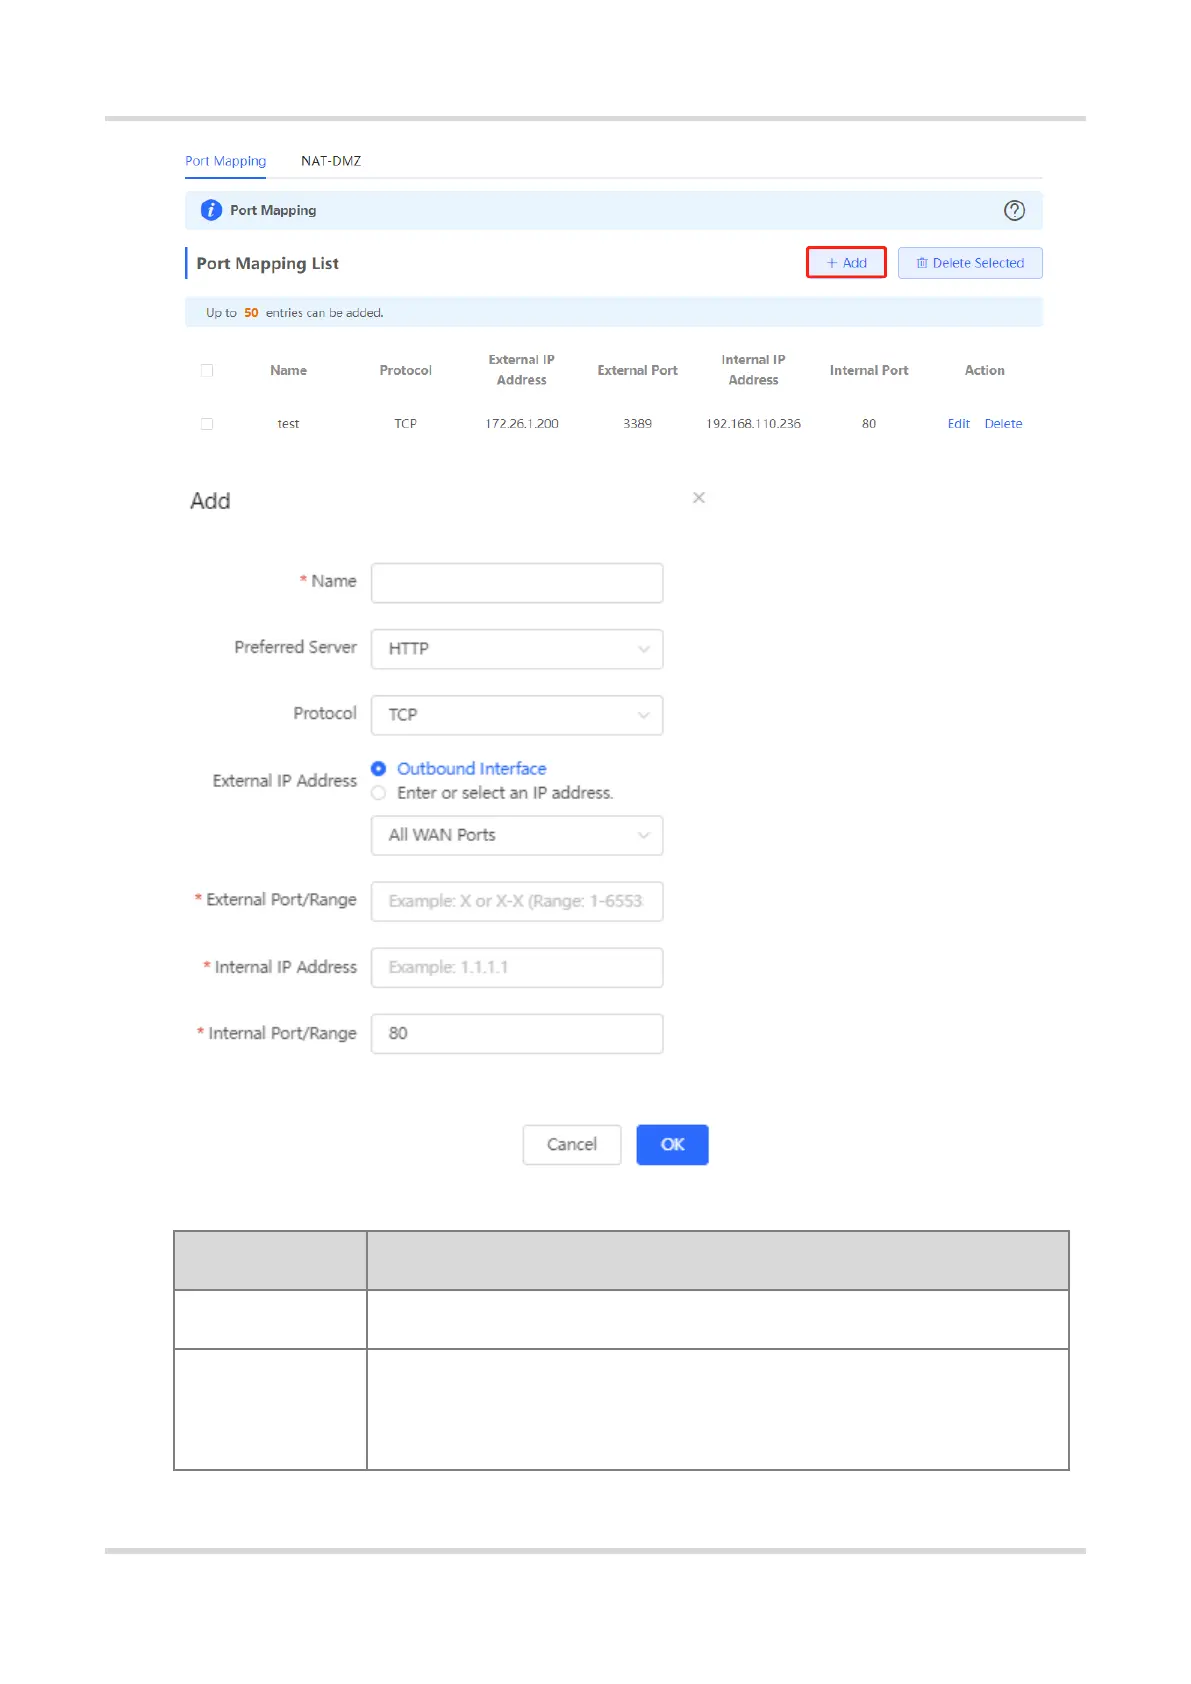
Task: Delete the test port mapping entry
Action: pyautogui.click(x=1003, y=424)
